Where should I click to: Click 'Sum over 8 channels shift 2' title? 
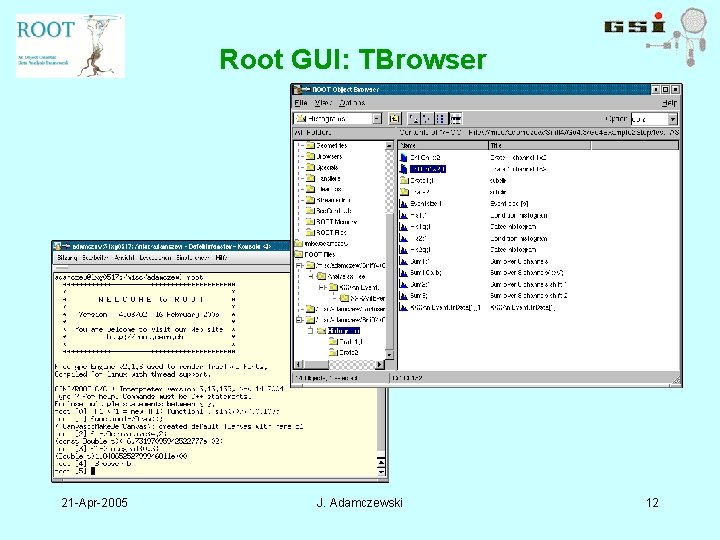529,296
